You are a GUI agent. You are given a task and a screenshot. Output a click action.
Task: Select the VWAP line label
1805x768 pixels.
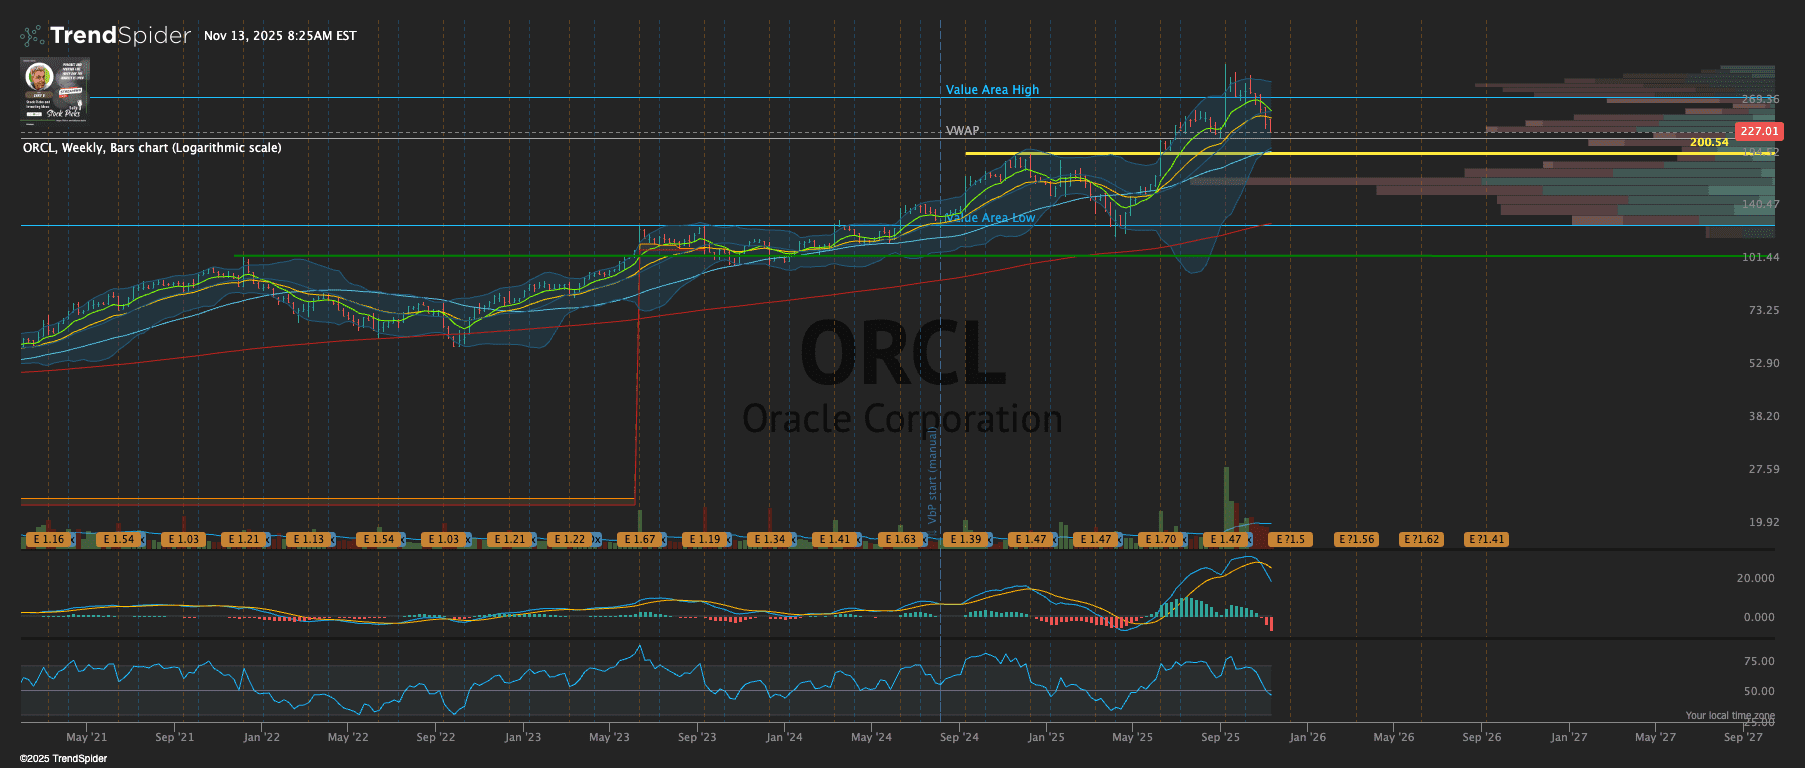pyautogui.click(x=962, y=131)
